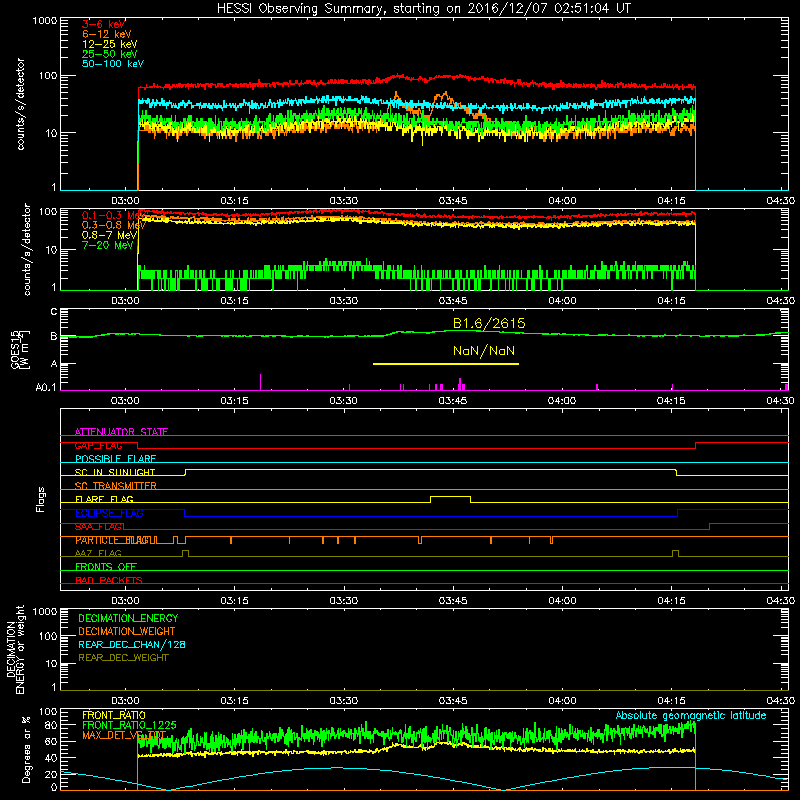The width and height of the screenshot is (800, 800).
Task: Select the POSSIBLE_FLARE flag label
Action: pyautogui.click(x=115, y=459)
